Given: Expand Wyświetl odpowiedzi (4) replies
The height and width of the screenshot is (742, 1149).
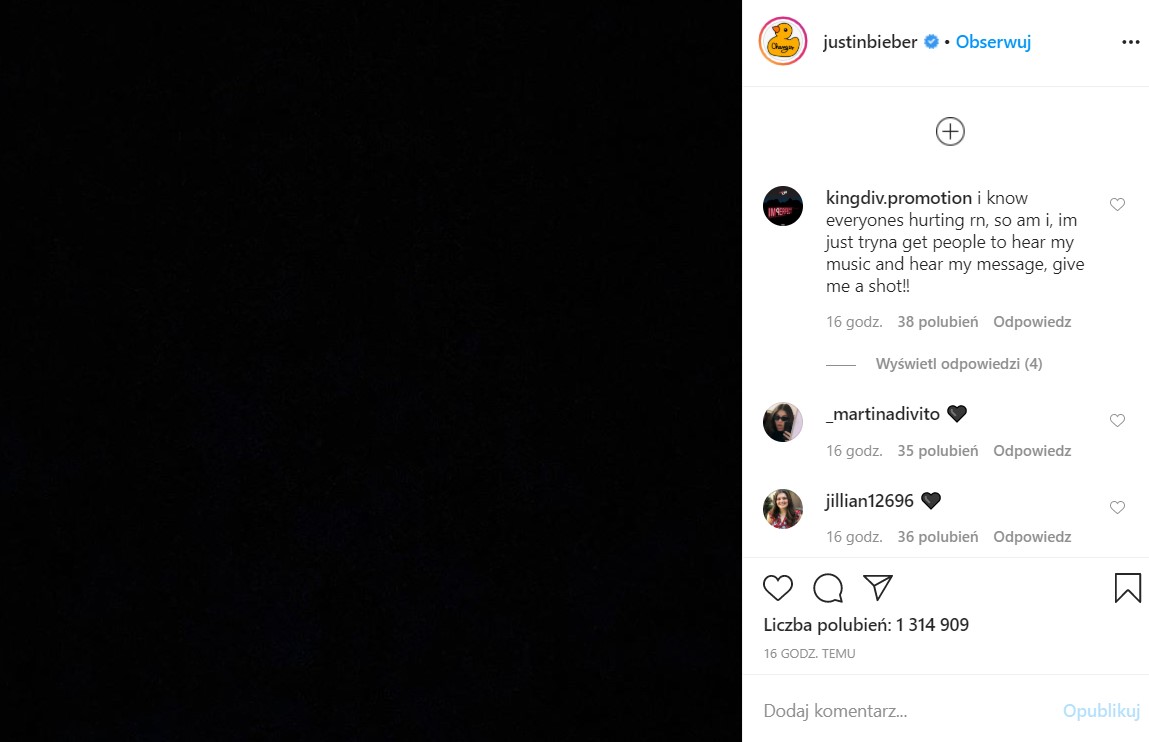Looking at the screenshot, I should coord(958,364).
